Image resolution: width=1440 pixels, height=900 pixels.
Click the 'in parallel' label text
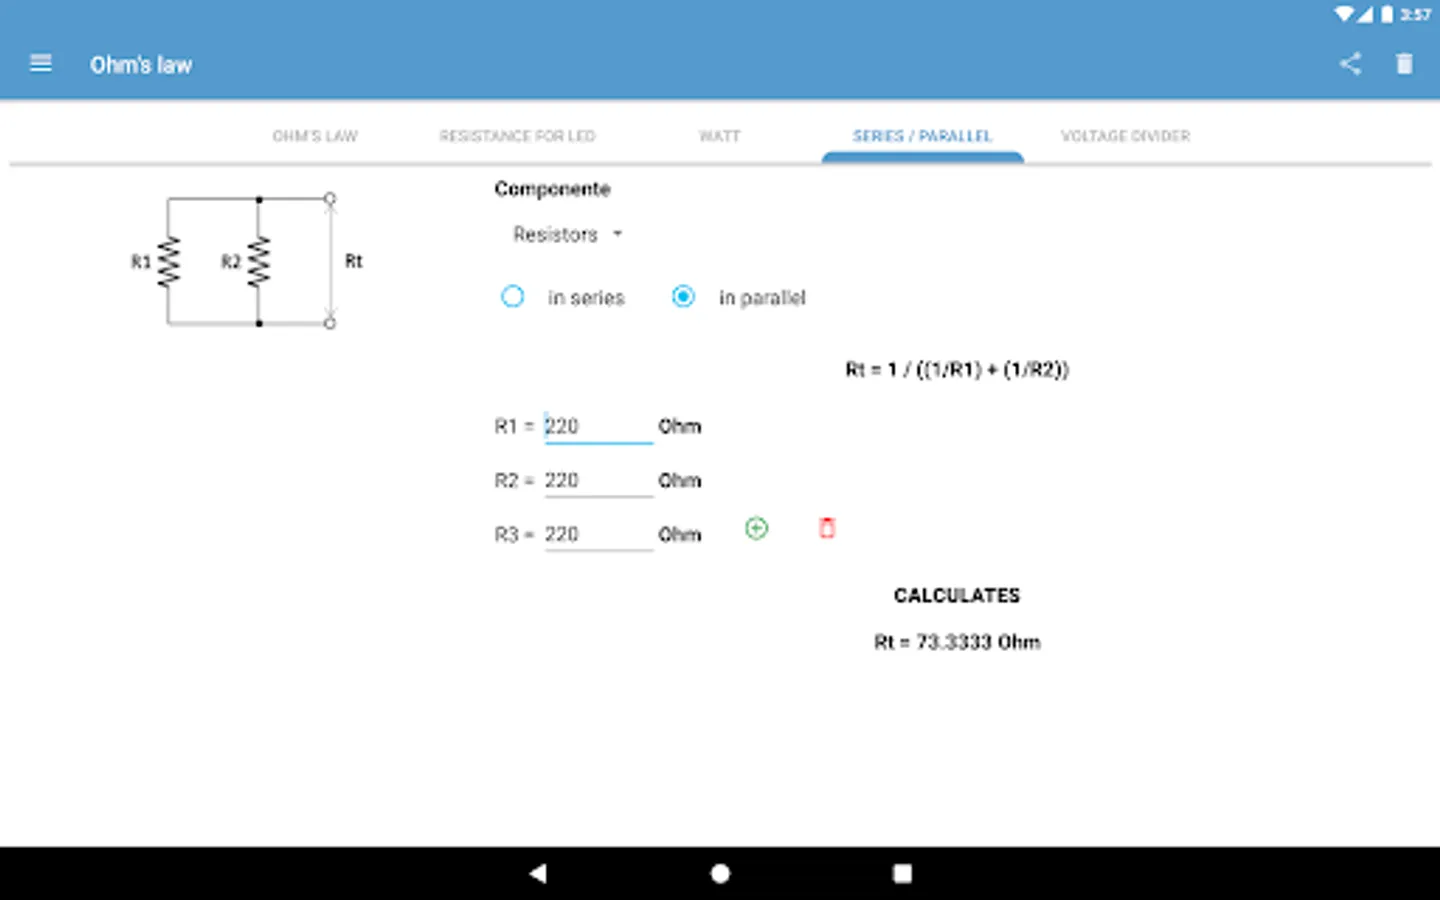pos(762,298)
